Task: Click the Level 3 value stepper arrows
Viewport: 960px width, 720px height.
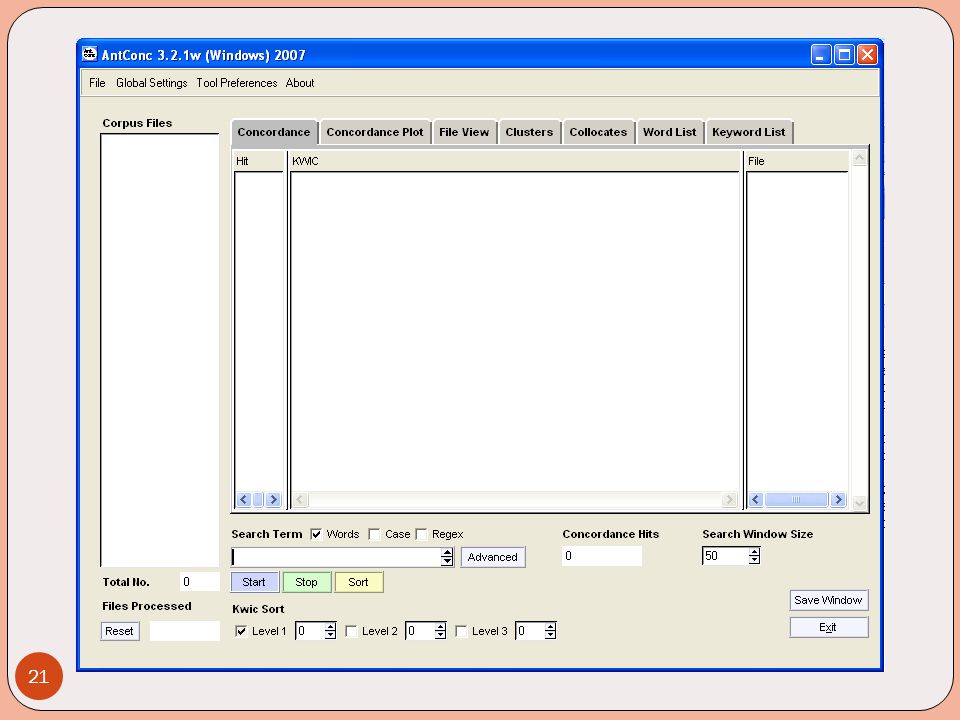Action: tap(550, 631)
